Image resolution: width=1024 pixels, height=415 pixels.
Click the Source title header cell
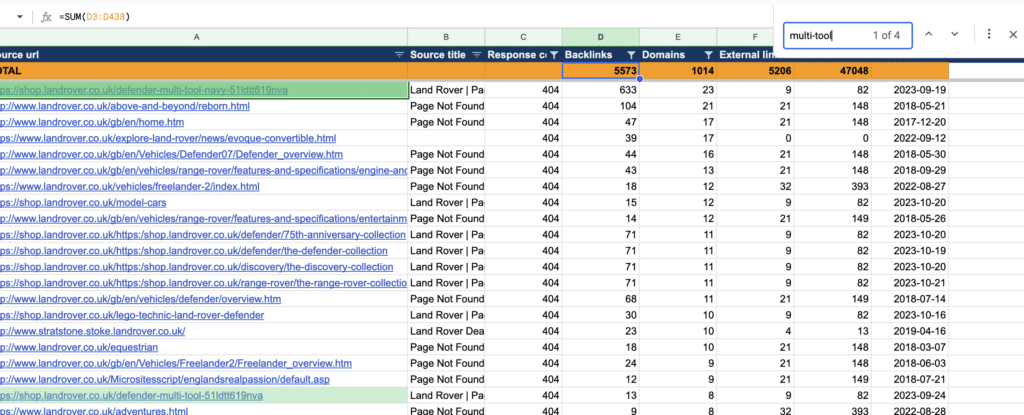point(446,55)
